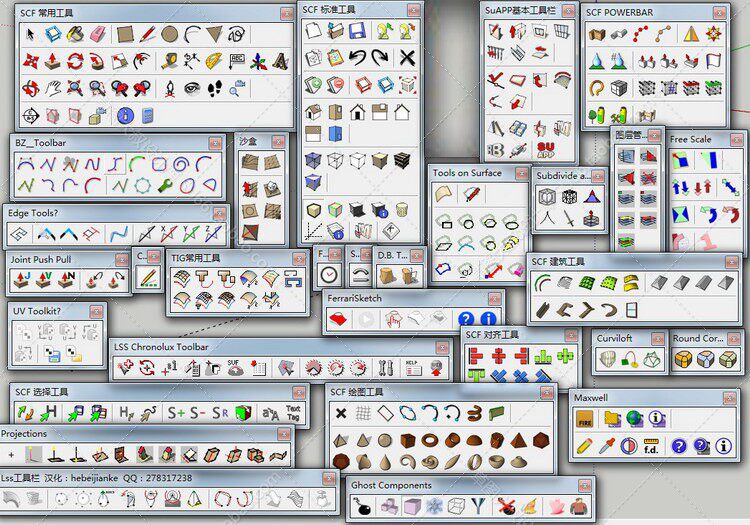The width and height of the screenshot is (750, 525).
Task: Select the red pencil in Tools on Surface
Action: click(x=471, y=194)
